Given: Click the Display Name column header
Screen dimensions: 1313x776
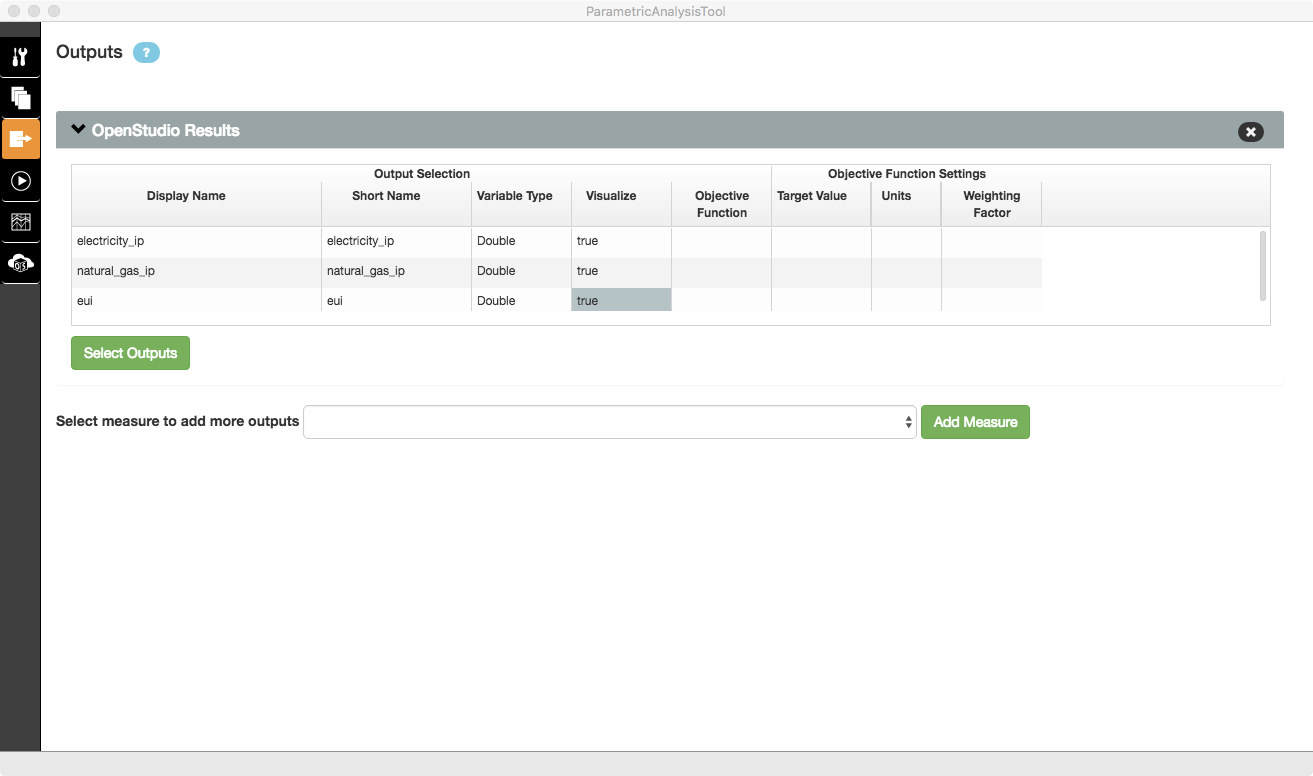Looking at the screenshot, I should click(186, 196).
